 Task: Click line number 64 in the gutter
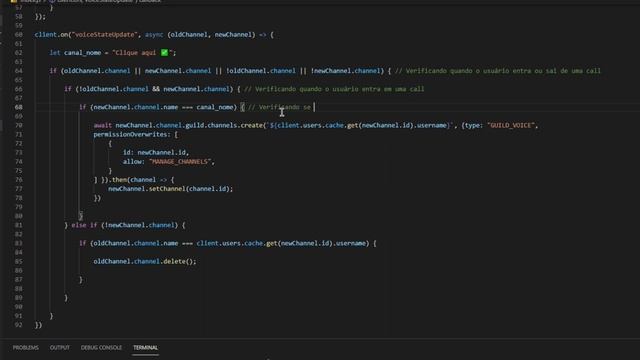(18, 71)
